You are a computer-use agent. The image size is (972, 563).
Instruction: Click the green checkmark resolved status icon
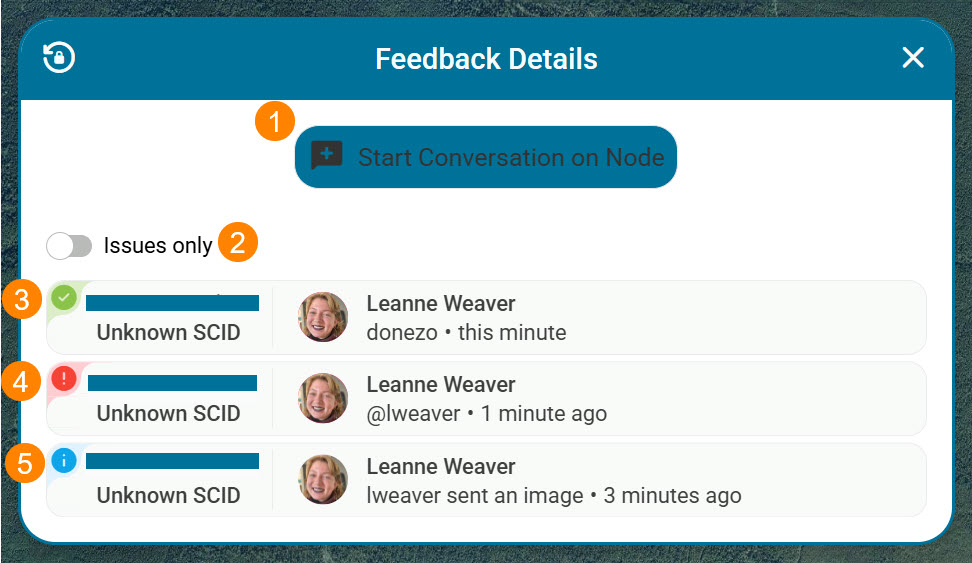[x=64, y=296]
